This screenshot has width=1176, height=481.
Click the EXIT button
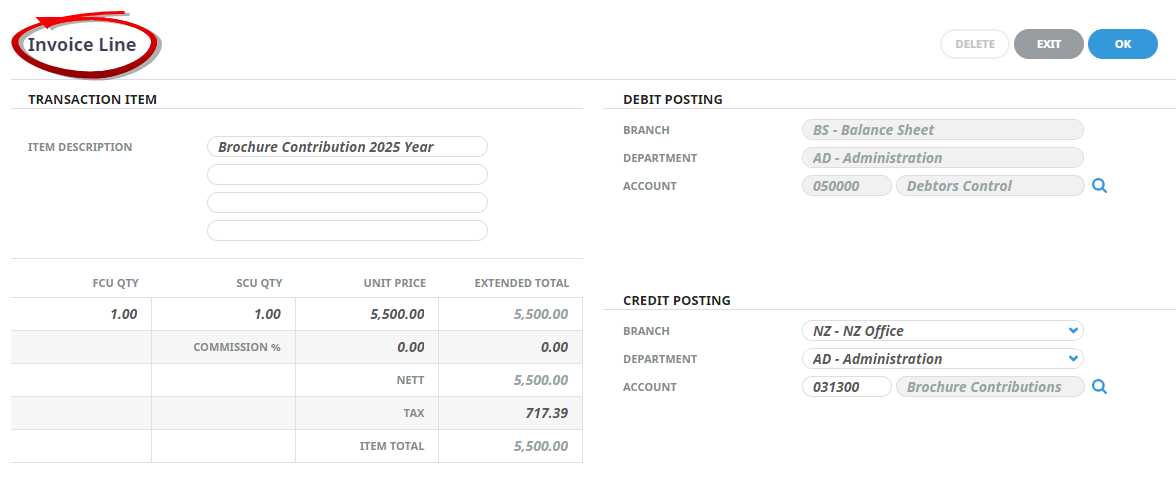[1048, 44]
